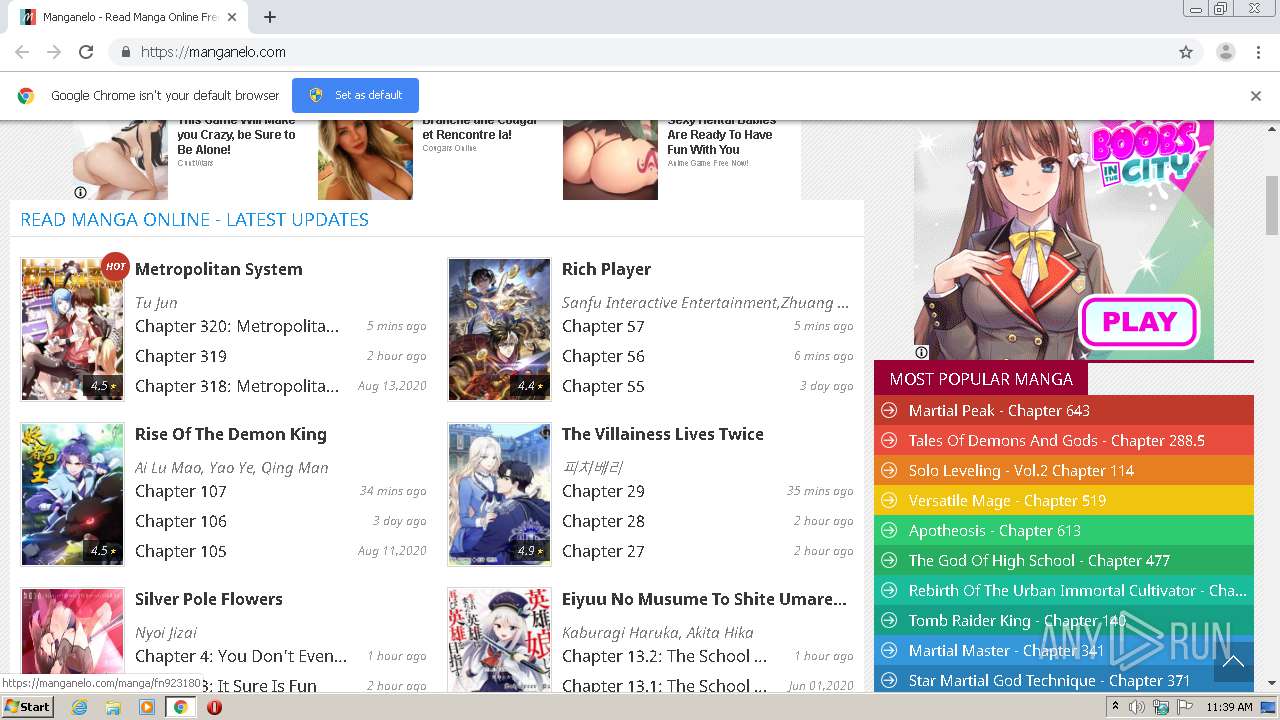
Task: Read Villainess Lives Twice Chapter 29
Action: coord(603,491)
